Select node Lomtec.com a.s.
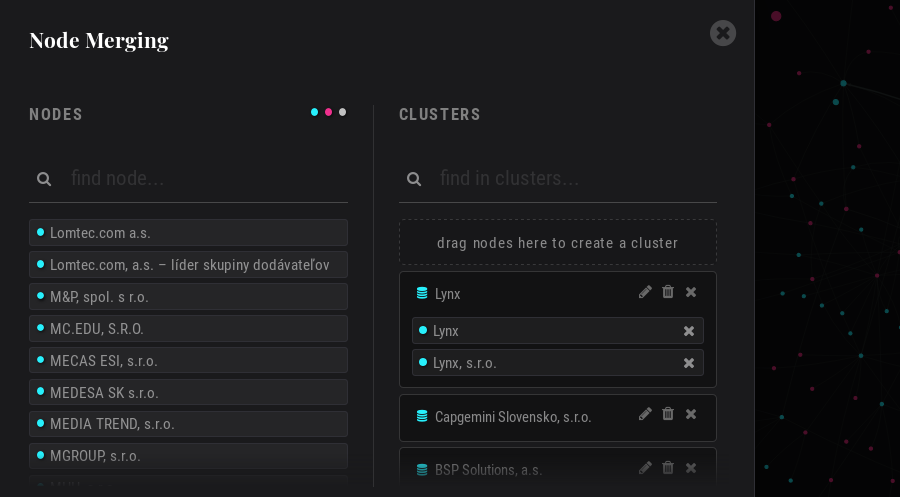The image size is (900, 497). point(188,232)
